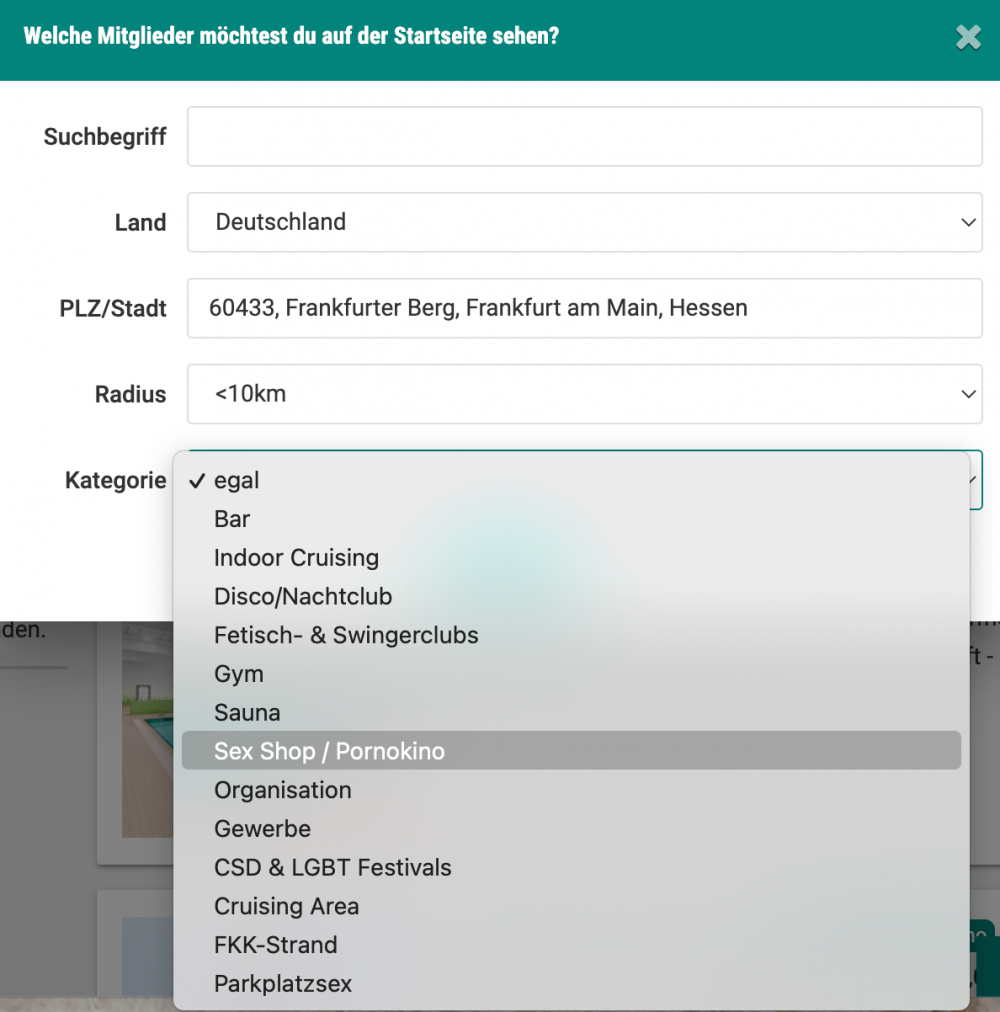Click highlighted 'Sex Shop / Pornokino' option
Viewport: 1000px width, 1012px height.
click(329, 751)
